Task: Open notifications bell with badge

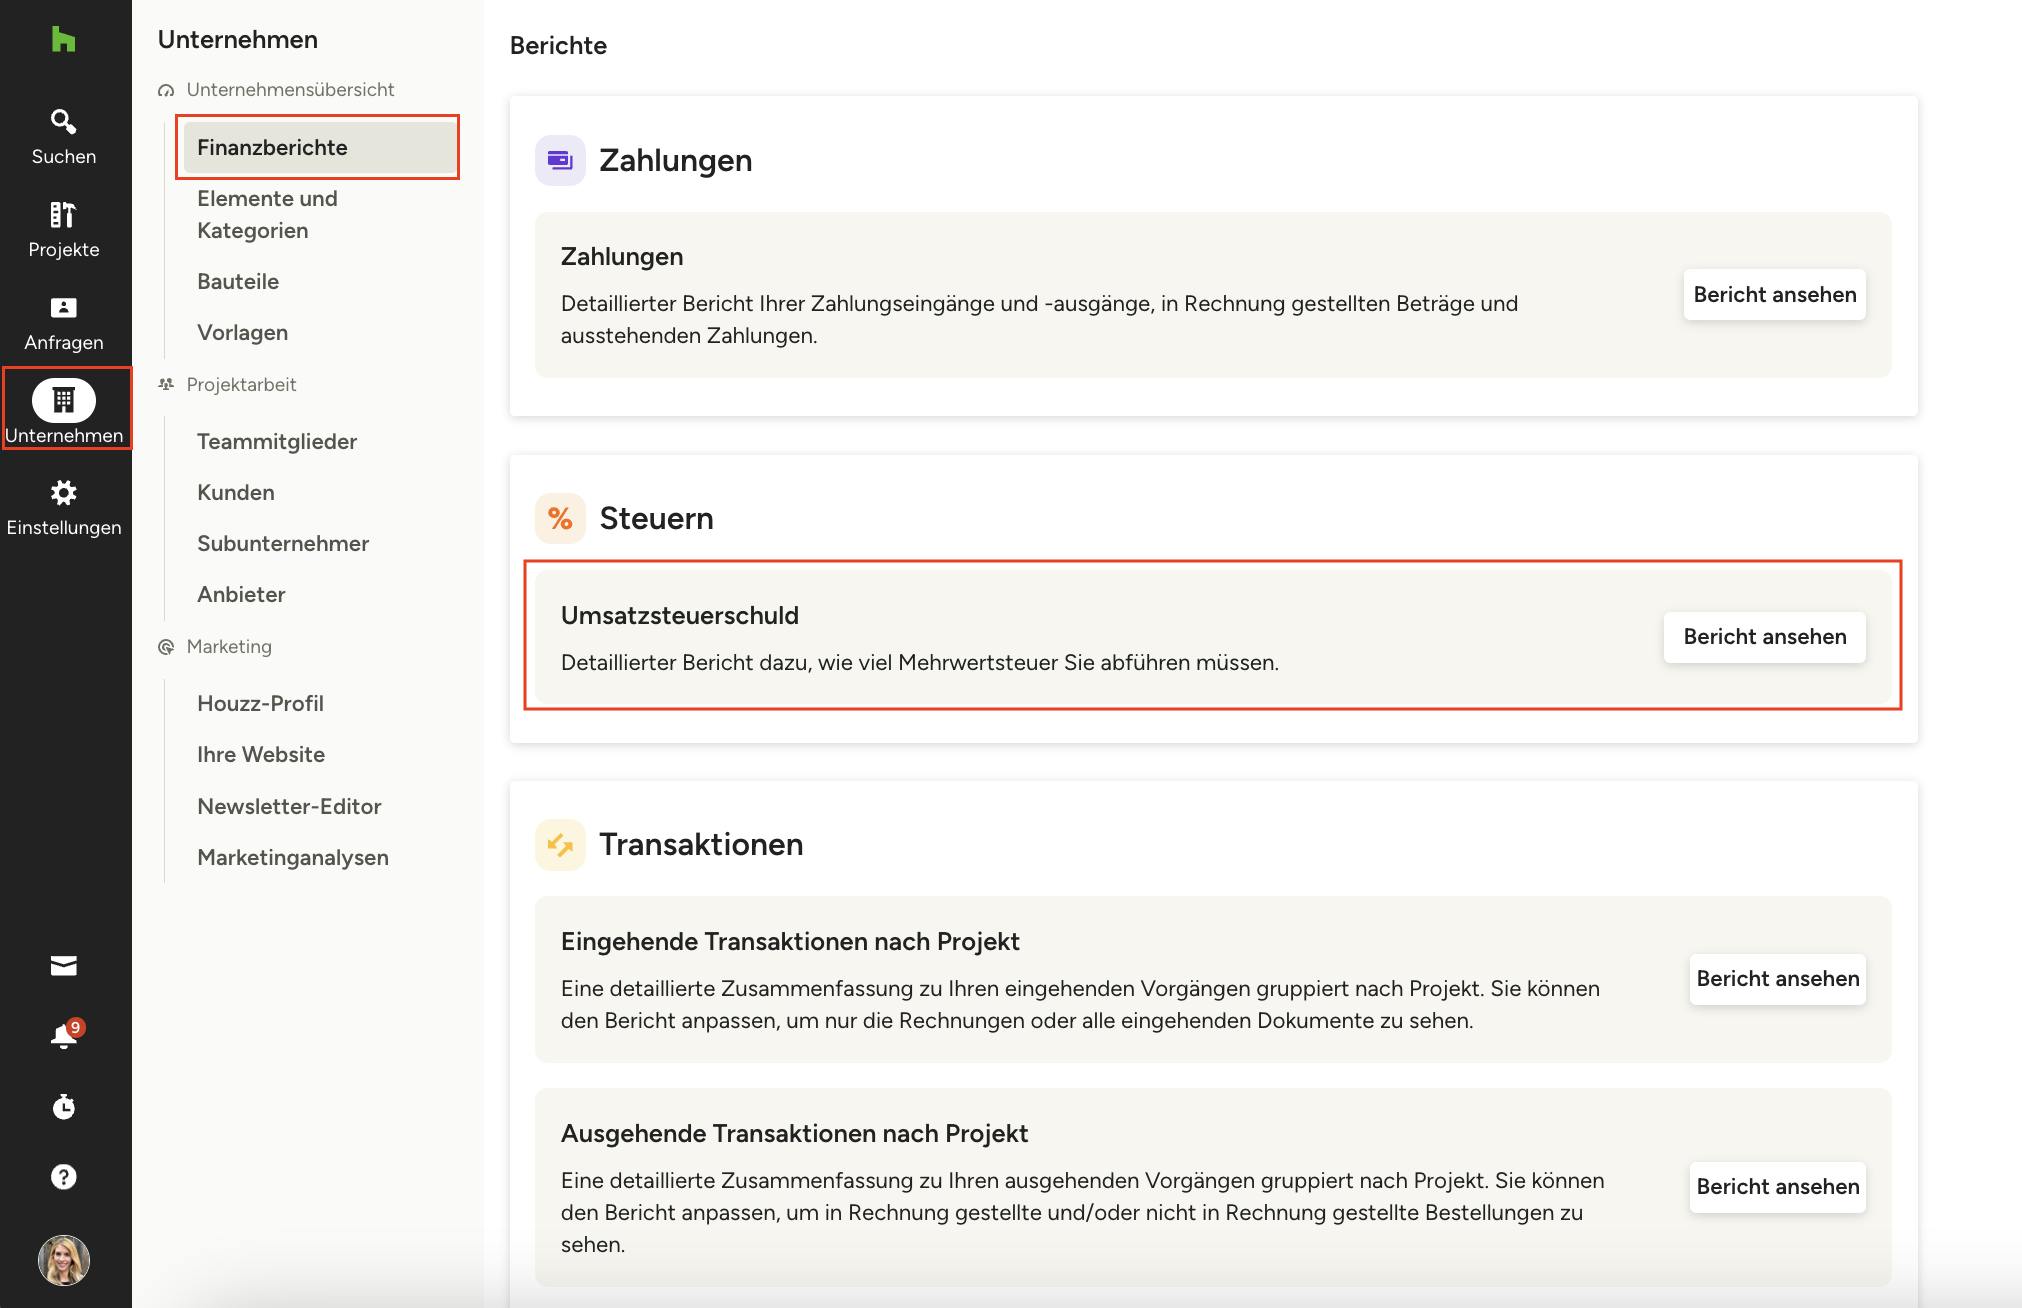Action: point(64,1036)
